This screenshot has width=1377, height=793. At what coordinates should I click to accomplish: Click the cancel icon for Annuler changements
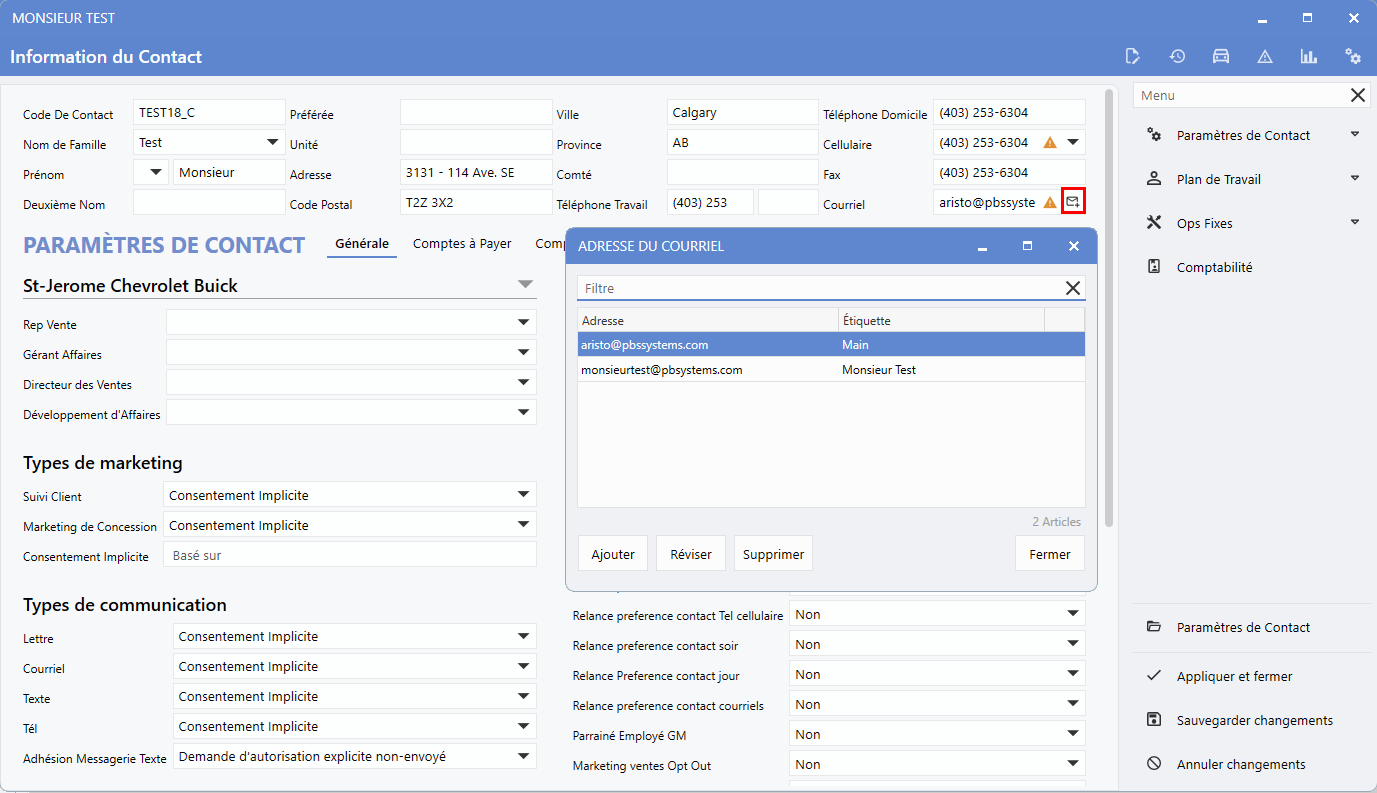(1154, 764)
